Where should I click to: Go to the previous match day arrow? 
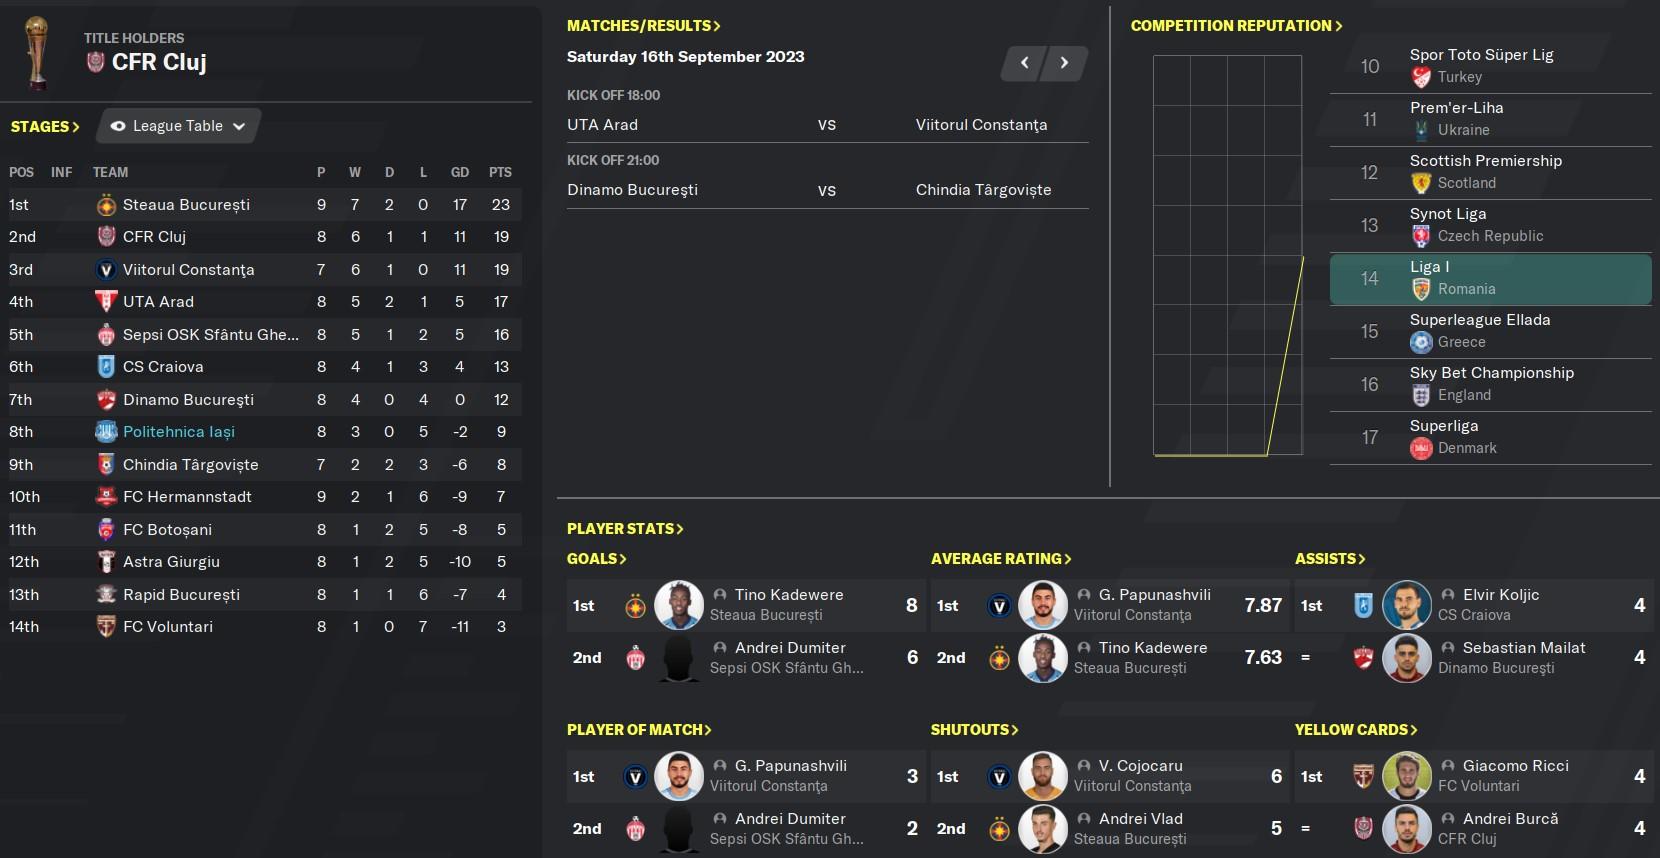click(1024, 63)
